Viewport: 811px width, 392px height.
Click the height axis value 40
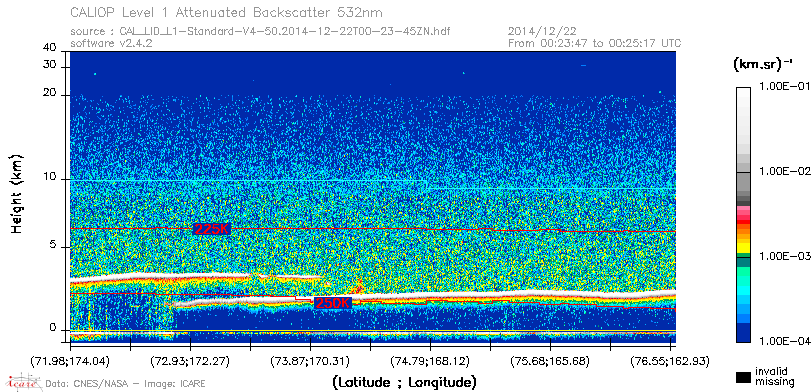tap(50, 48)
